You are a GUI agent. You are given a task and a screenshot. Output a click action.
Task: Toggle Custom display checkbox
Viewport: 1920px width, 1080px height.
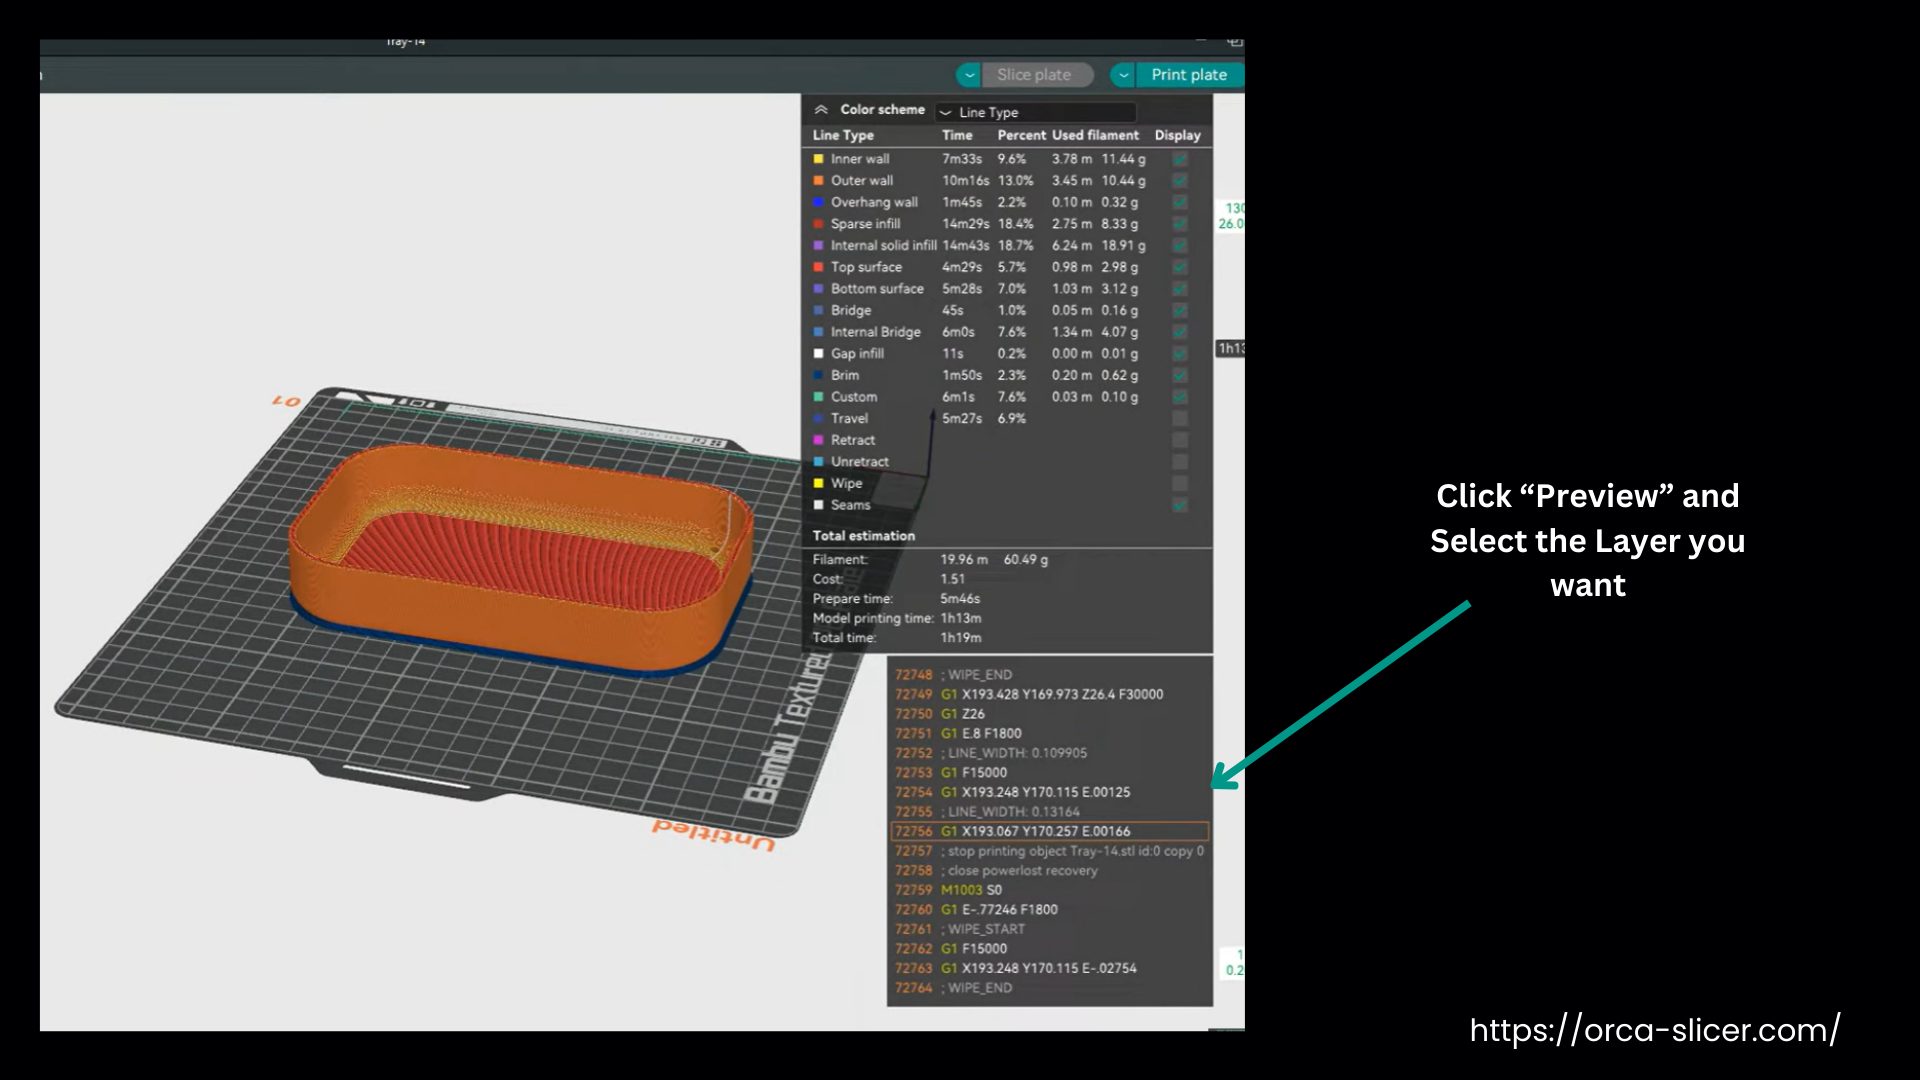pos(1180,397)
